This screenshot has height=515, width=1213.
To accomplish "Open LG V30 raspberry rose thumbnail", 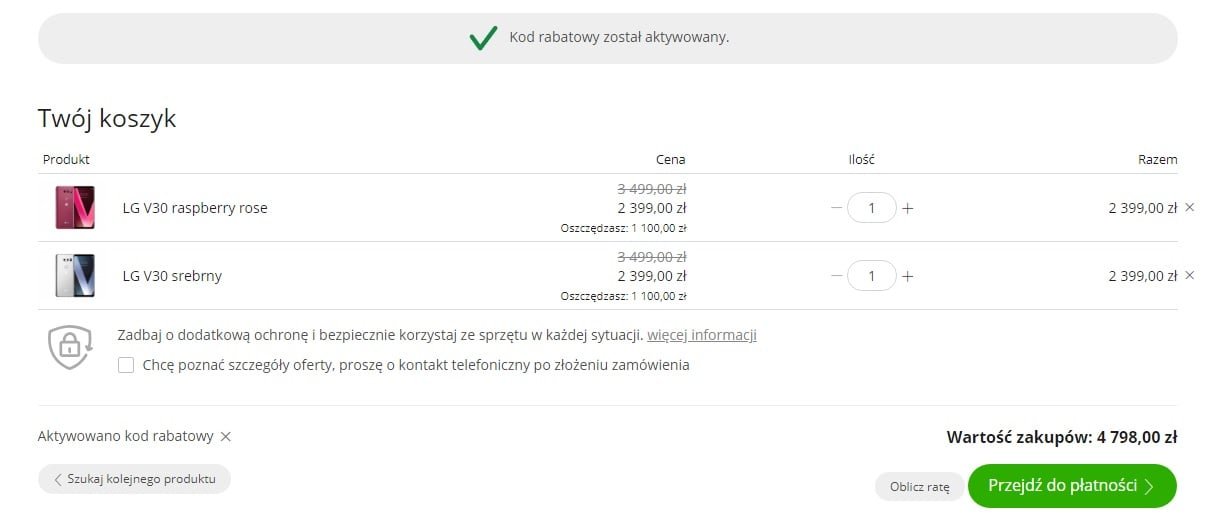I will pyautogui.click(x=75, y=208).
